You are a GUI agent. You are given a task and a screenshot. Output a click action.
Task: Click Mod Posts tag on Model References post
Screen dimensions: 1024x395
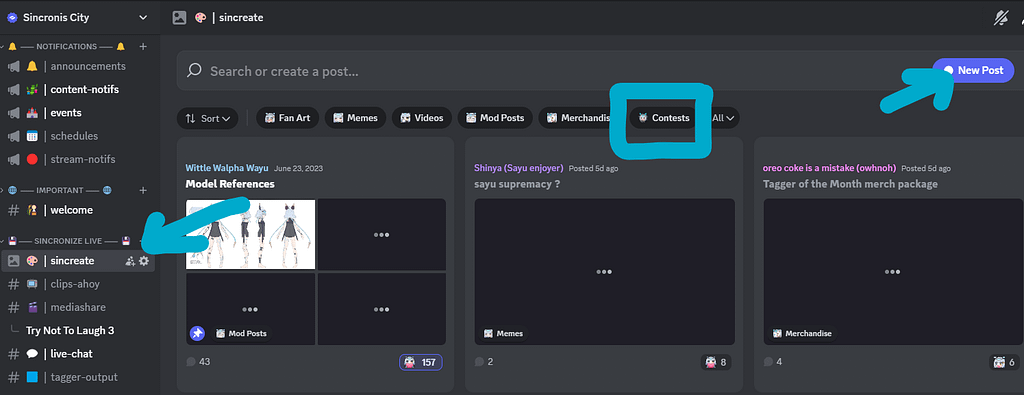pos(241,333)
